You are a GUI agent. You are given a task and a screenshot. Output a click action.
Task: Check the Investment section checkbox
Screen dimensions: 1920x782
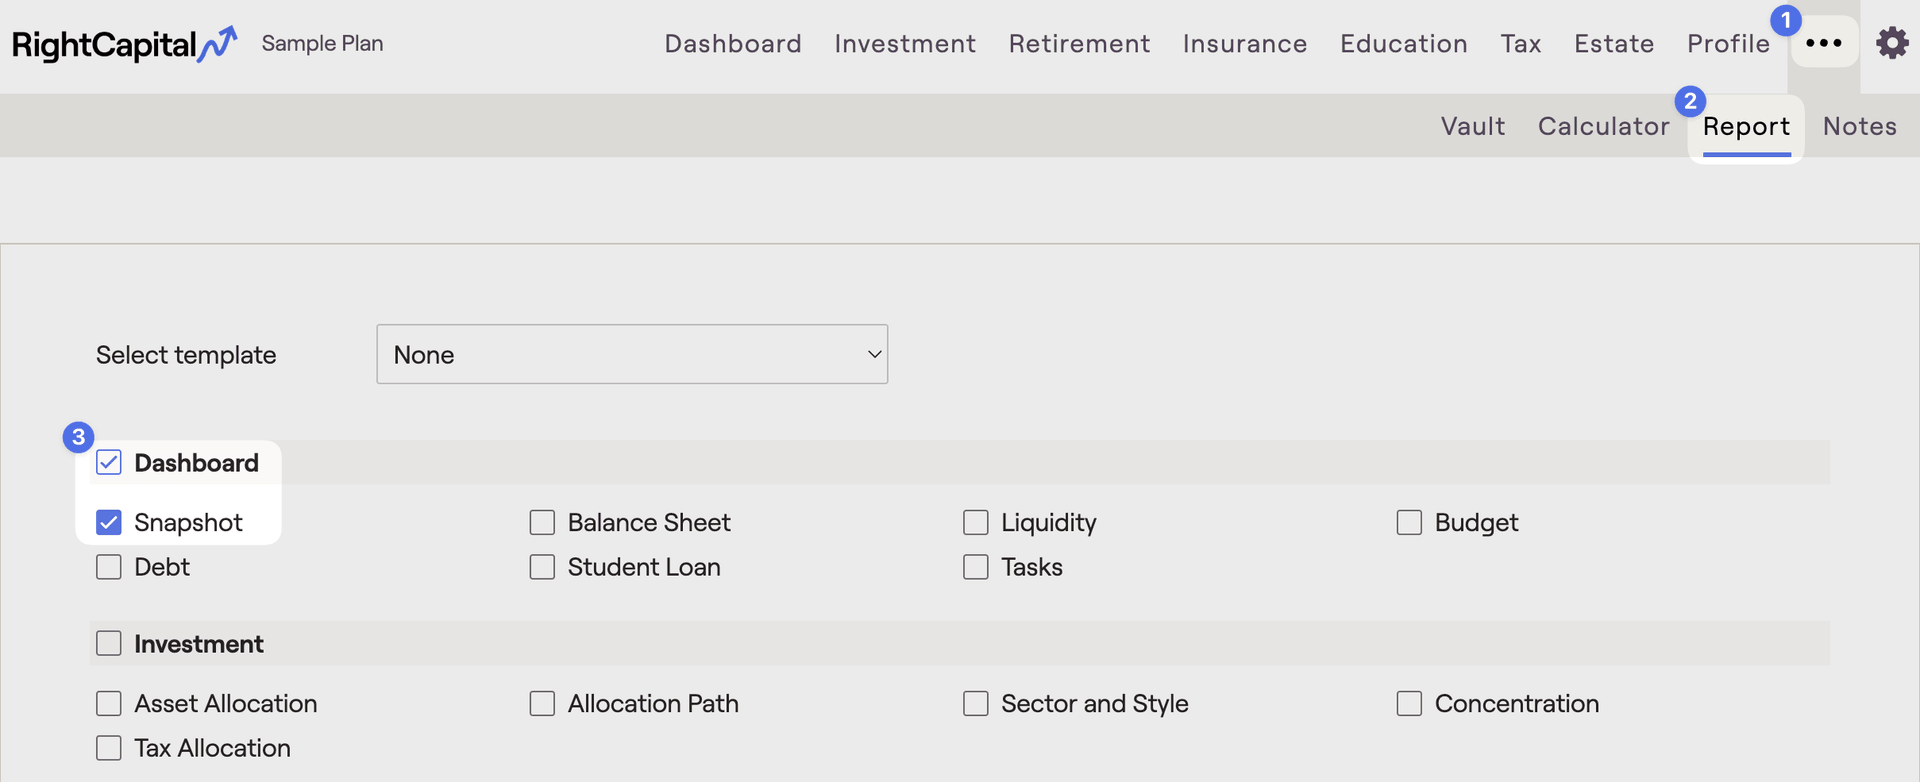[x=108, y=643]
